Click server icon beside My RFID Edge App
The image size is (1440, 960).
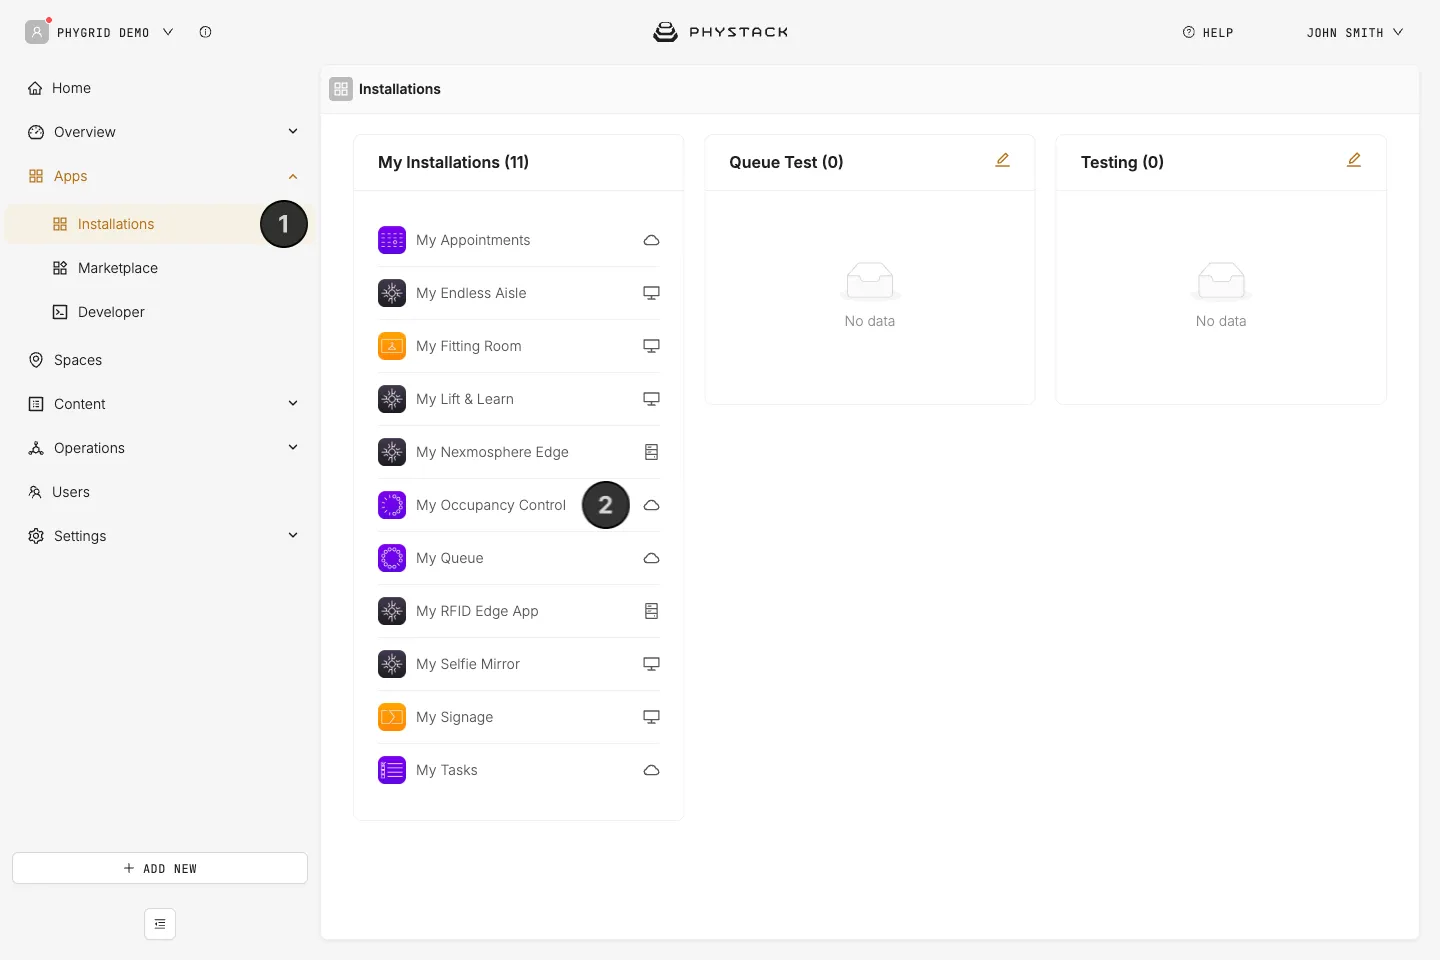(x=651, y=611)
